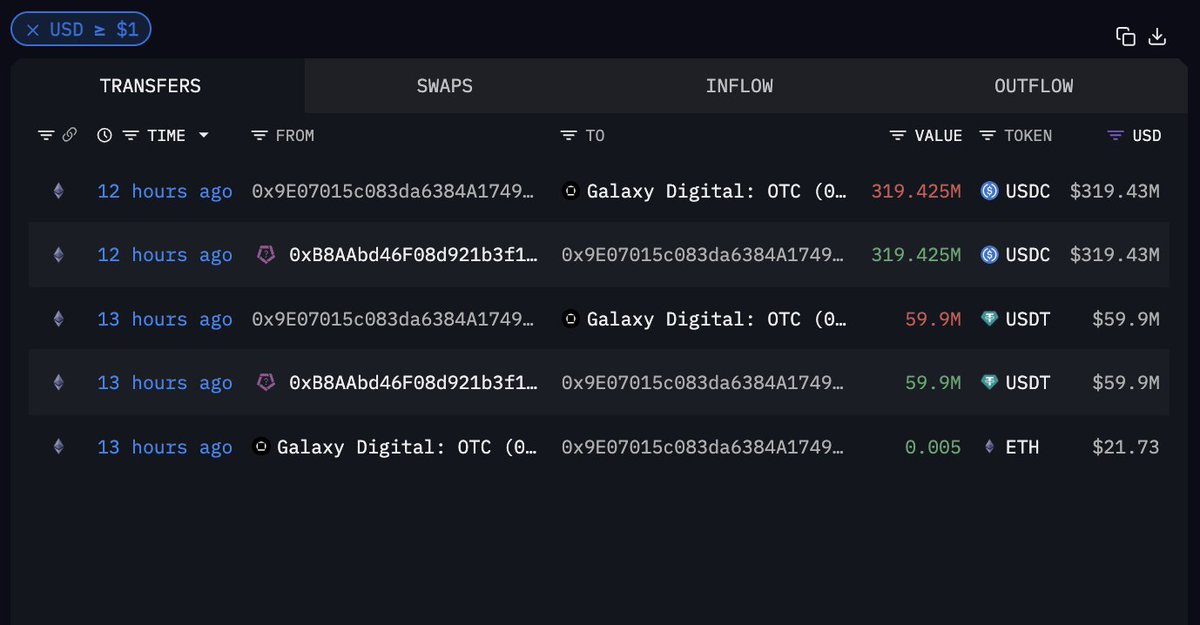Open TO address 0x9E07015c in ETH row
The image size is (1200, 625).
(x=704, y=447)
